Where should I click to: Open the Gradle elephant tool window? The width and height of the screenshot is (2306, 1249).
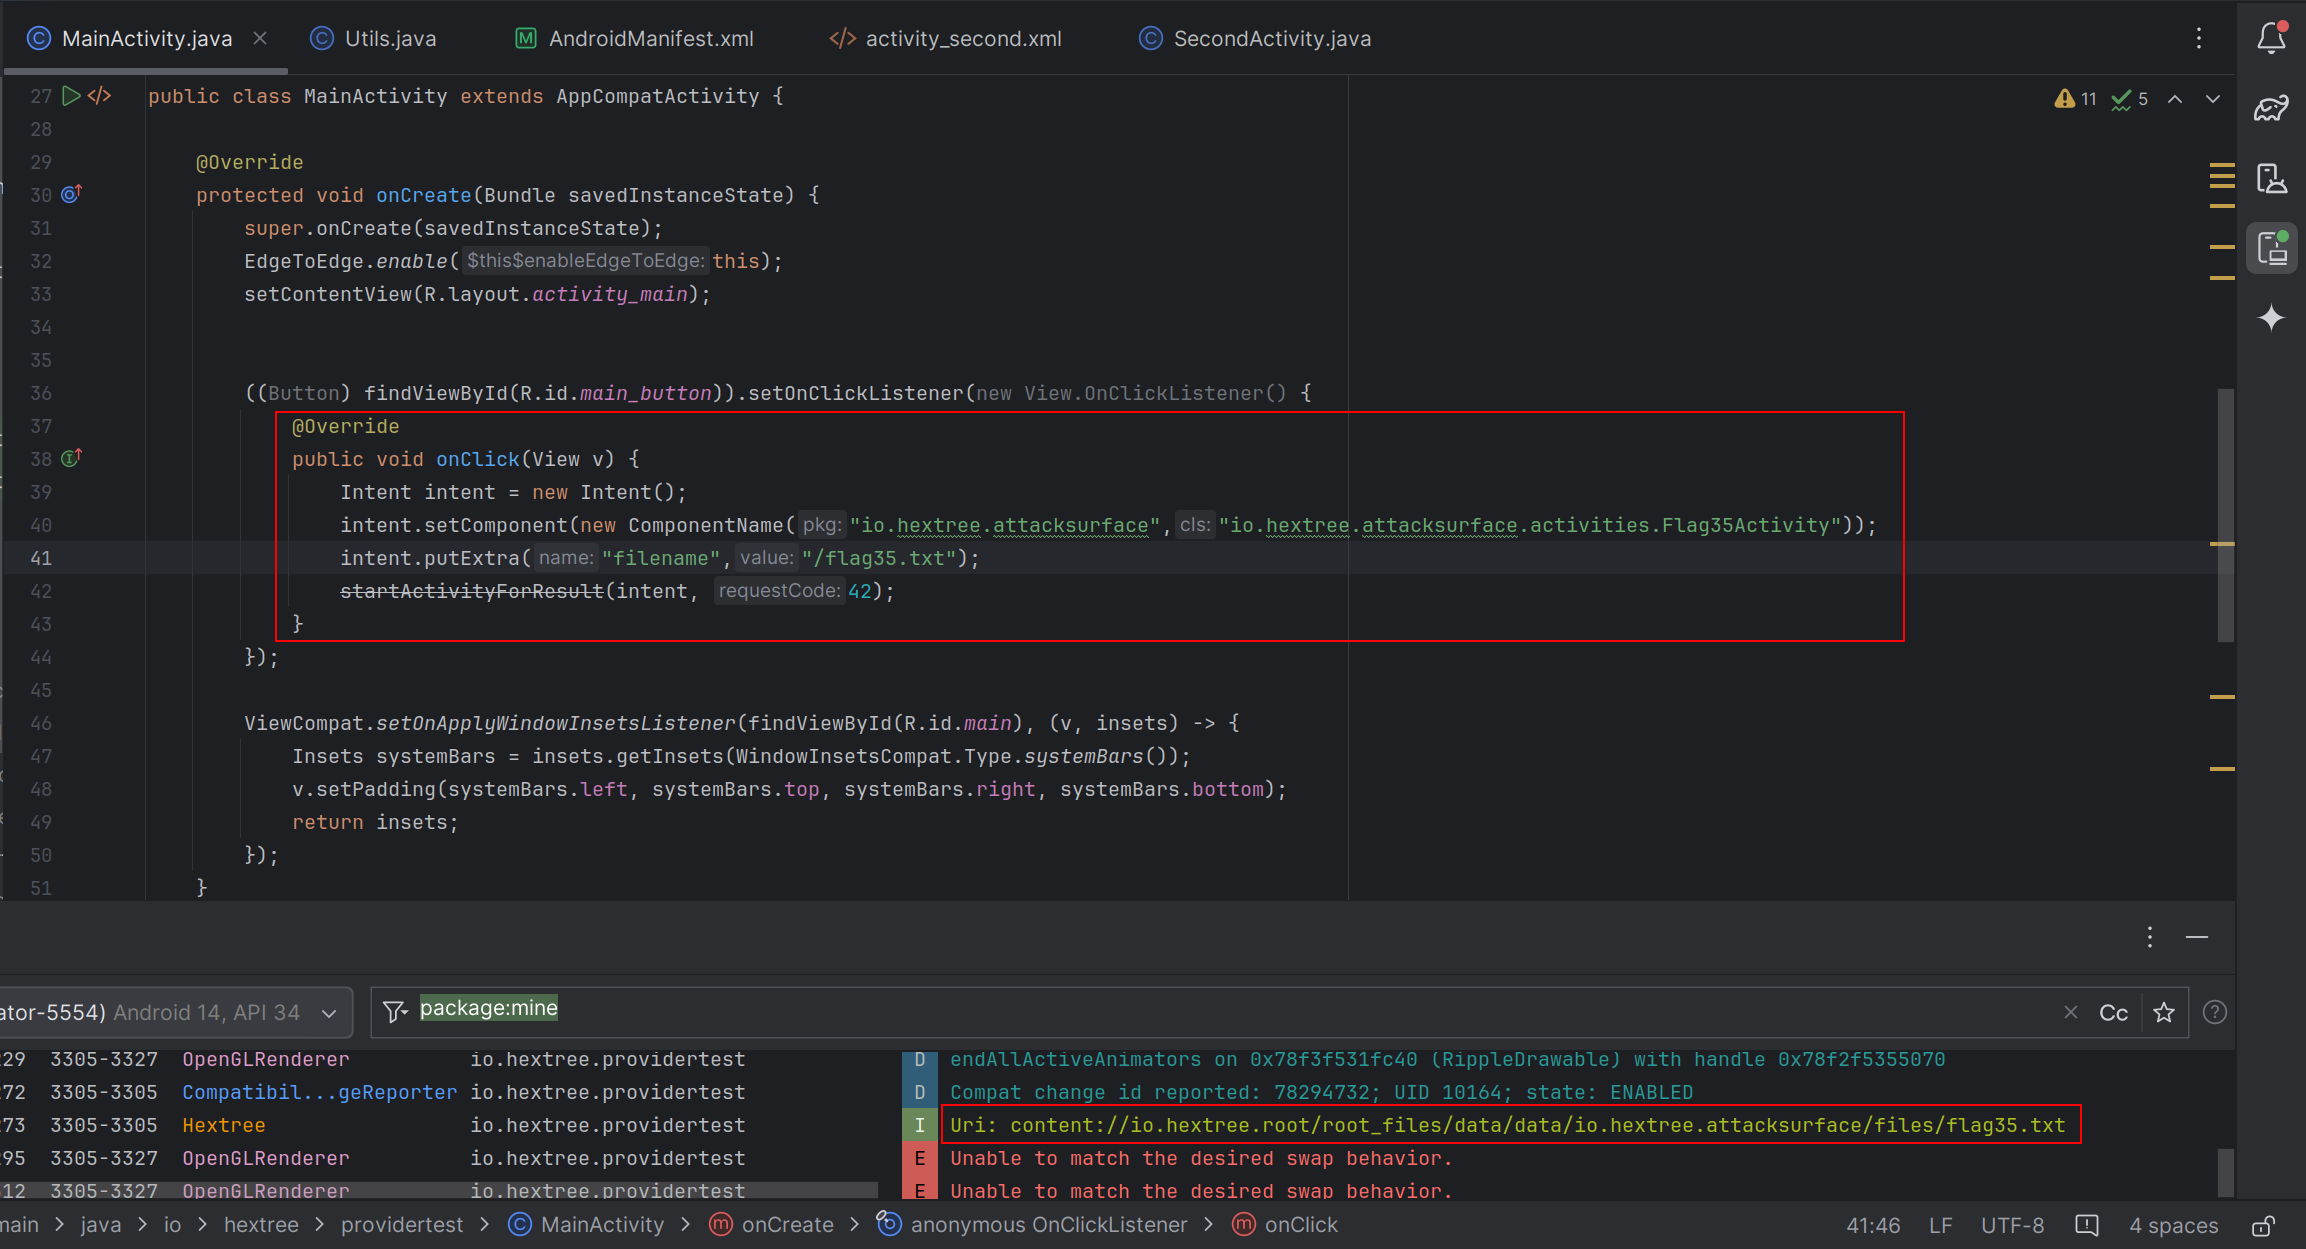[2271, 108]
